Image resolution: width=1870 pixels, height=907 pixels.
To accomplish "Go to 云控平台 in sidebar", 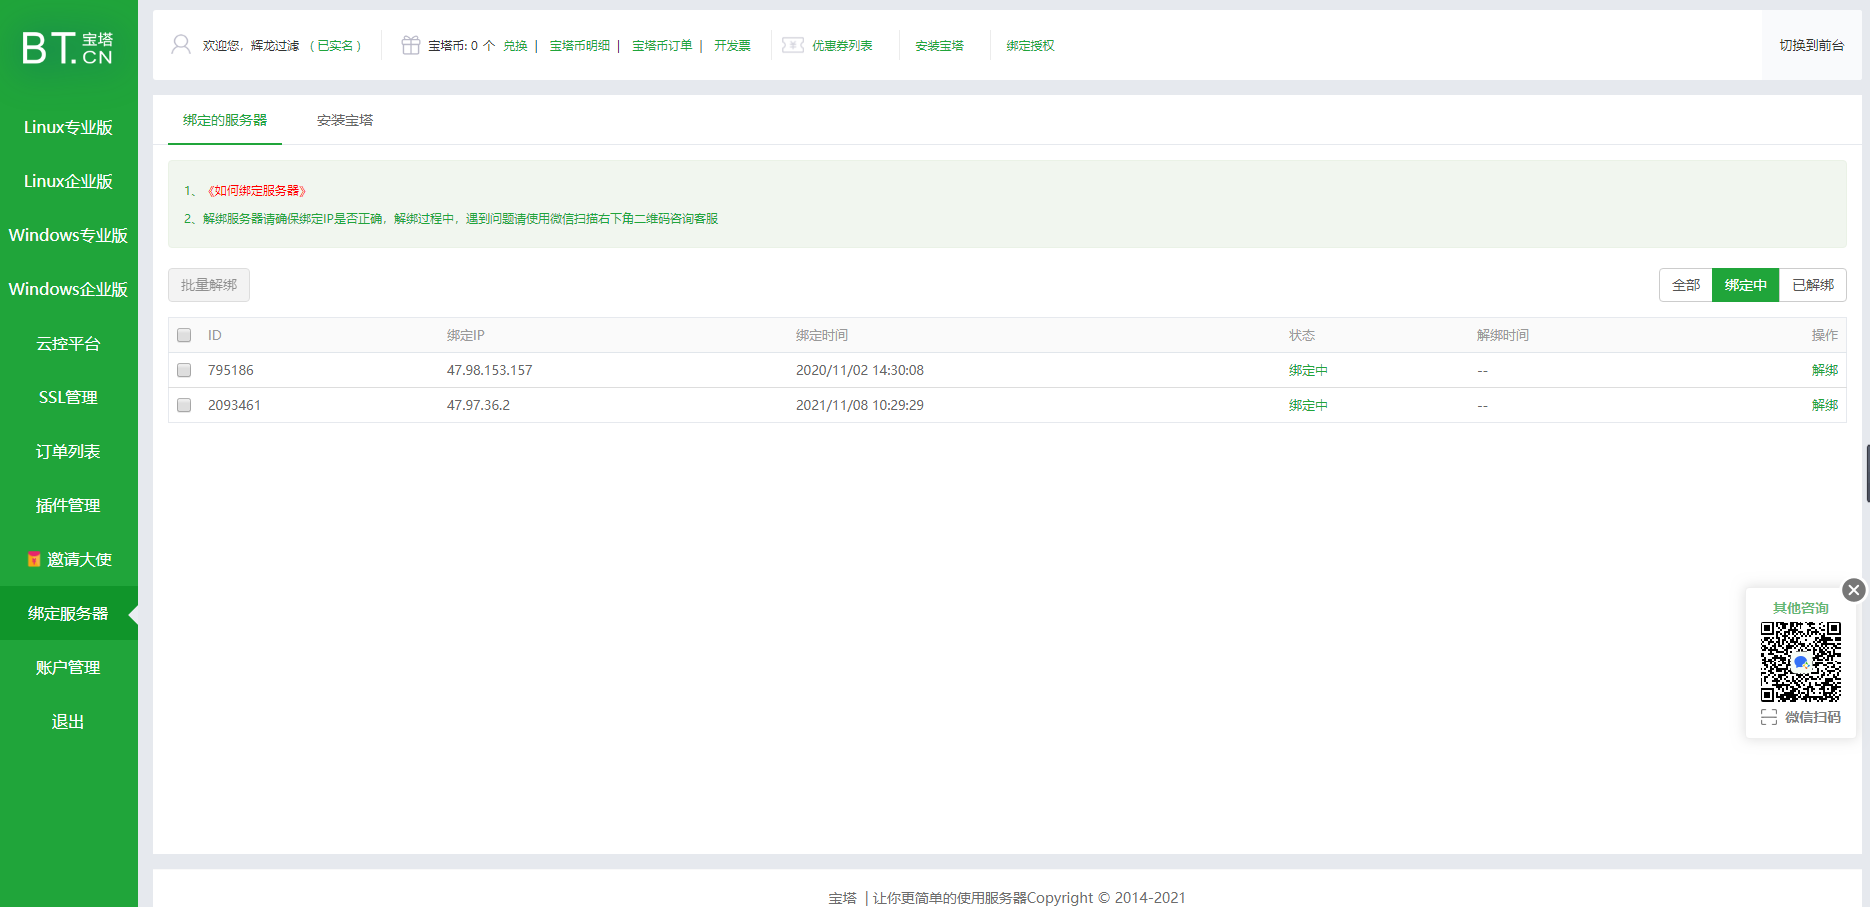I will pos(68,343).
